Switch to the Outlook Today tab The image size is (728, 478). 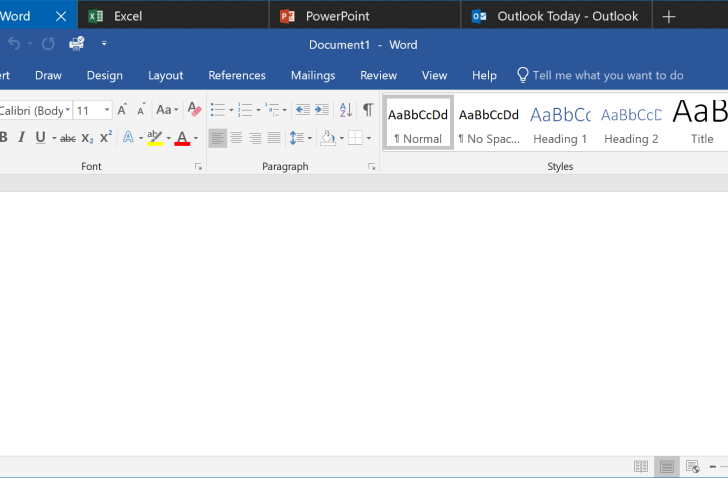556,16
